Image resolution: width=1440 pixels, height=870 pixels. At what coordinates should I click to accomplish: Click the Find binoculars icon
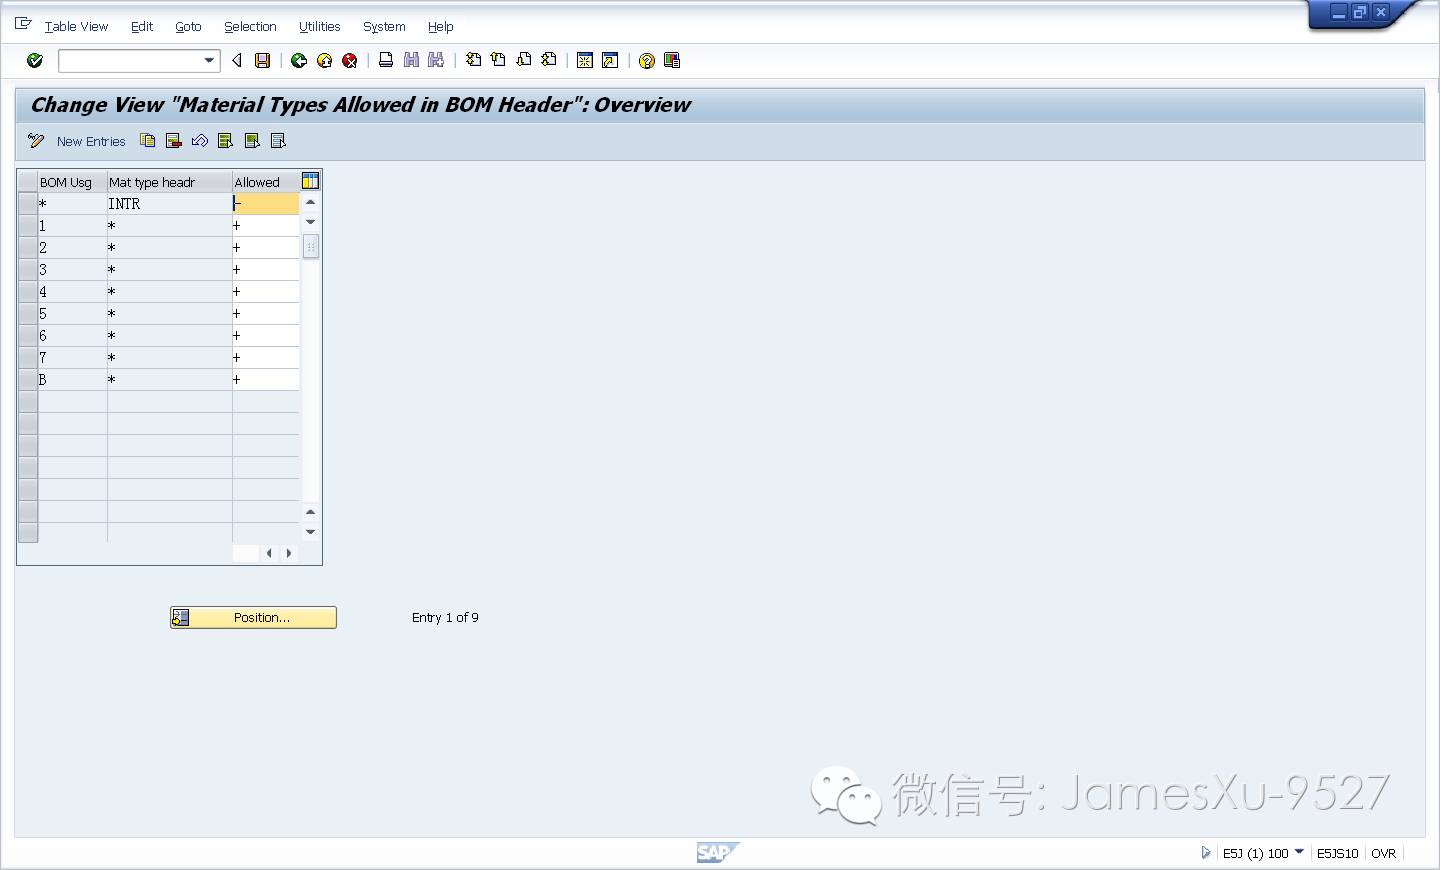coord(411,61)
